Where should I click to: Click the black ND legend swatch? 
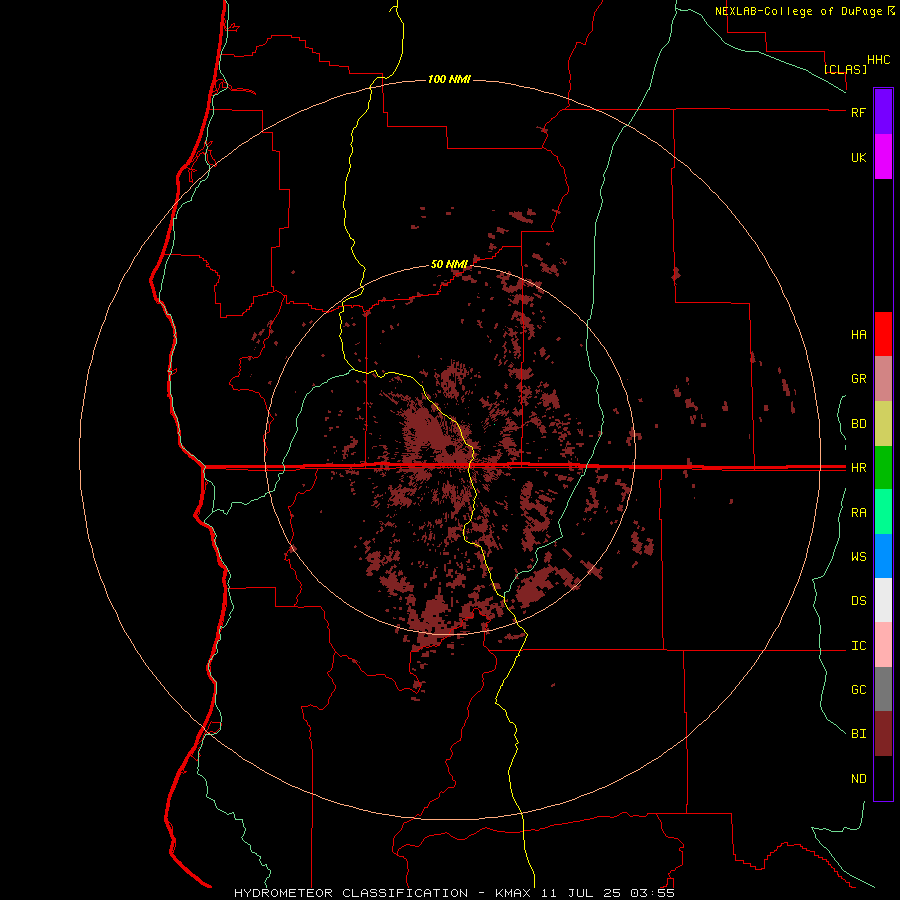click(x=883, y=778)
